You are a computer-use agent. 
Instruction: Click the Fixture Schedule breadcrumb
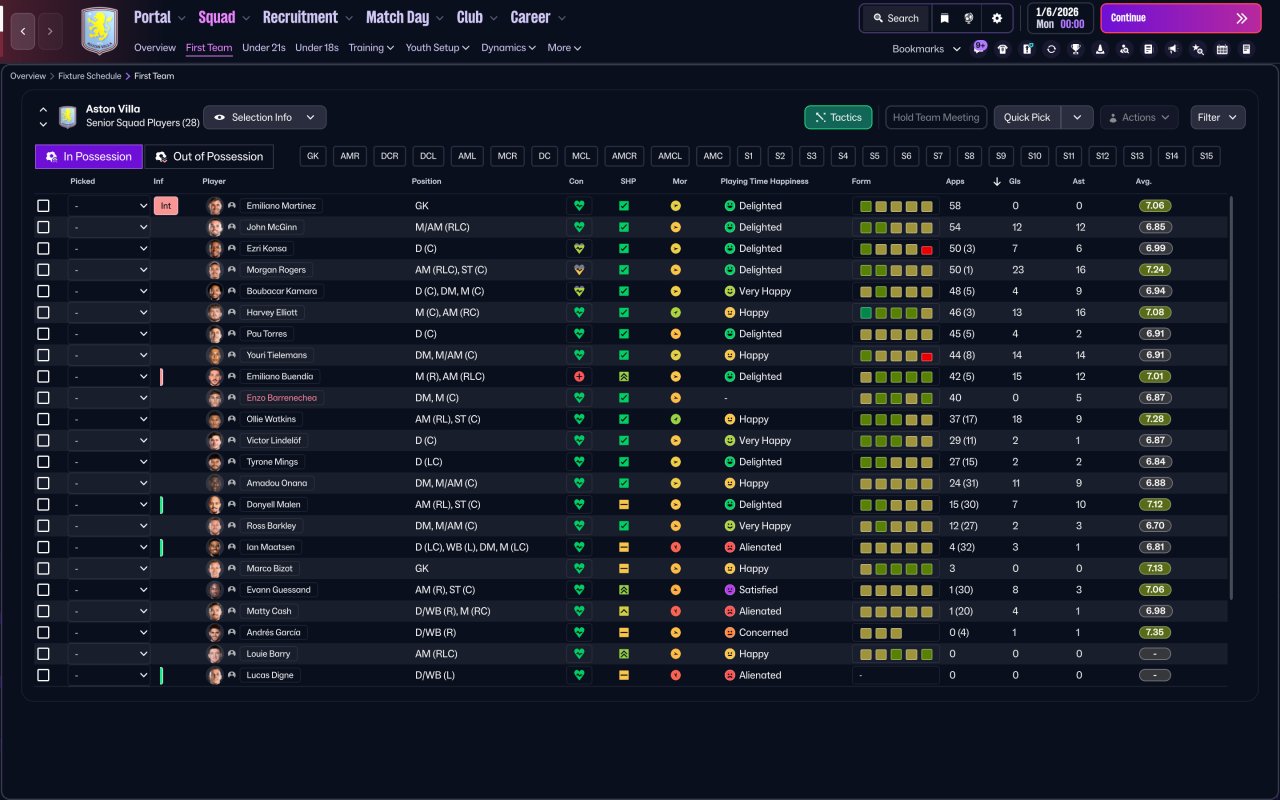90,76
